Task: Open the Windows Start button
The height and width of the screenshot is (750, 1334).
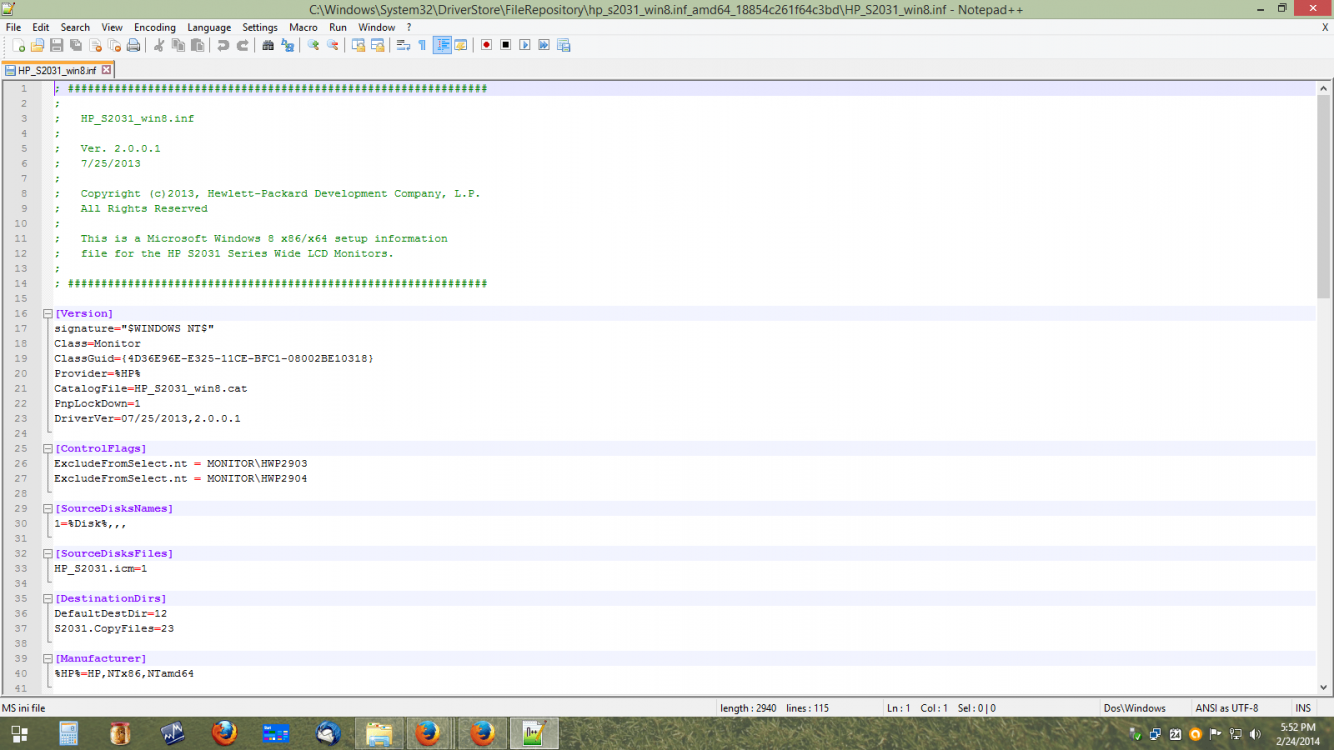Action: click(x=19, y=734)
